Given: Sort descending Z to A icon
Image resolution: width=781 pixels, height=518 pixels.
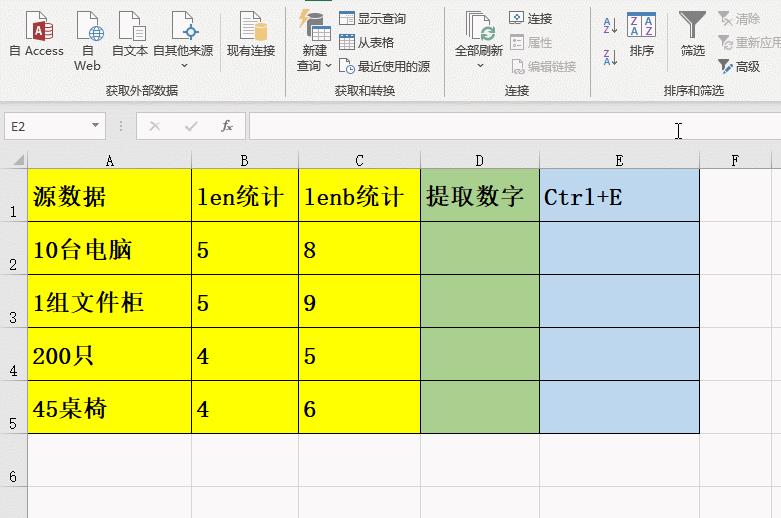Looking at the screenshot, I should 610,56.
